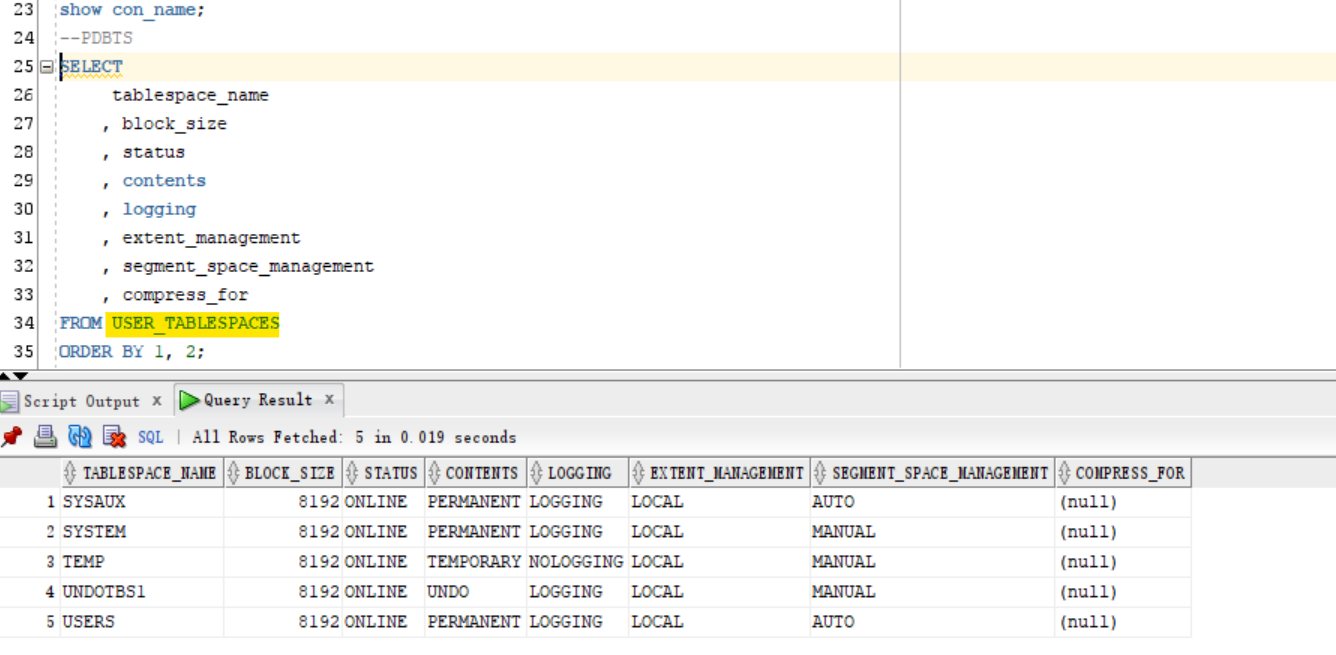Sort by TABLESPACE_NAME column header
The height and width of the screenshot is (655, 1336).
point(141,473)
